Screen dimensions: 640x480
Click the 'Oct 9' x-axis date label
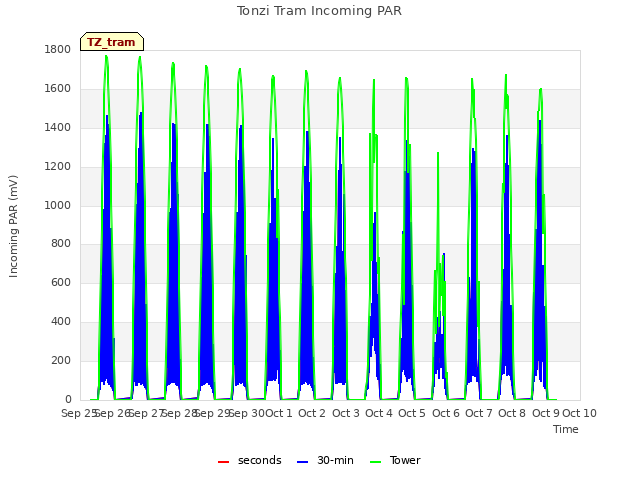[x=546, y=413]
